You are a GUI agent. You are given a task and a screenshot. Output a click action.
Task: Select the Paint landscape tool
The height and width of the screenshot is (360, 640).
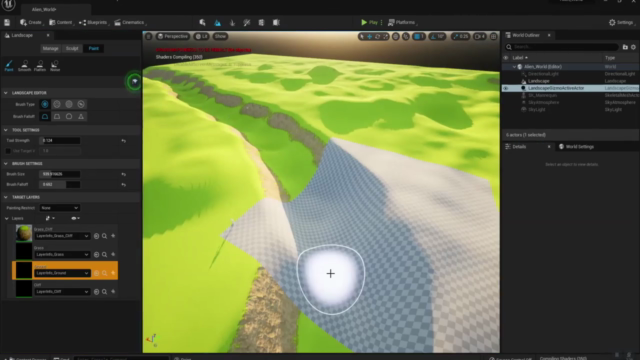tap(9, 65)
